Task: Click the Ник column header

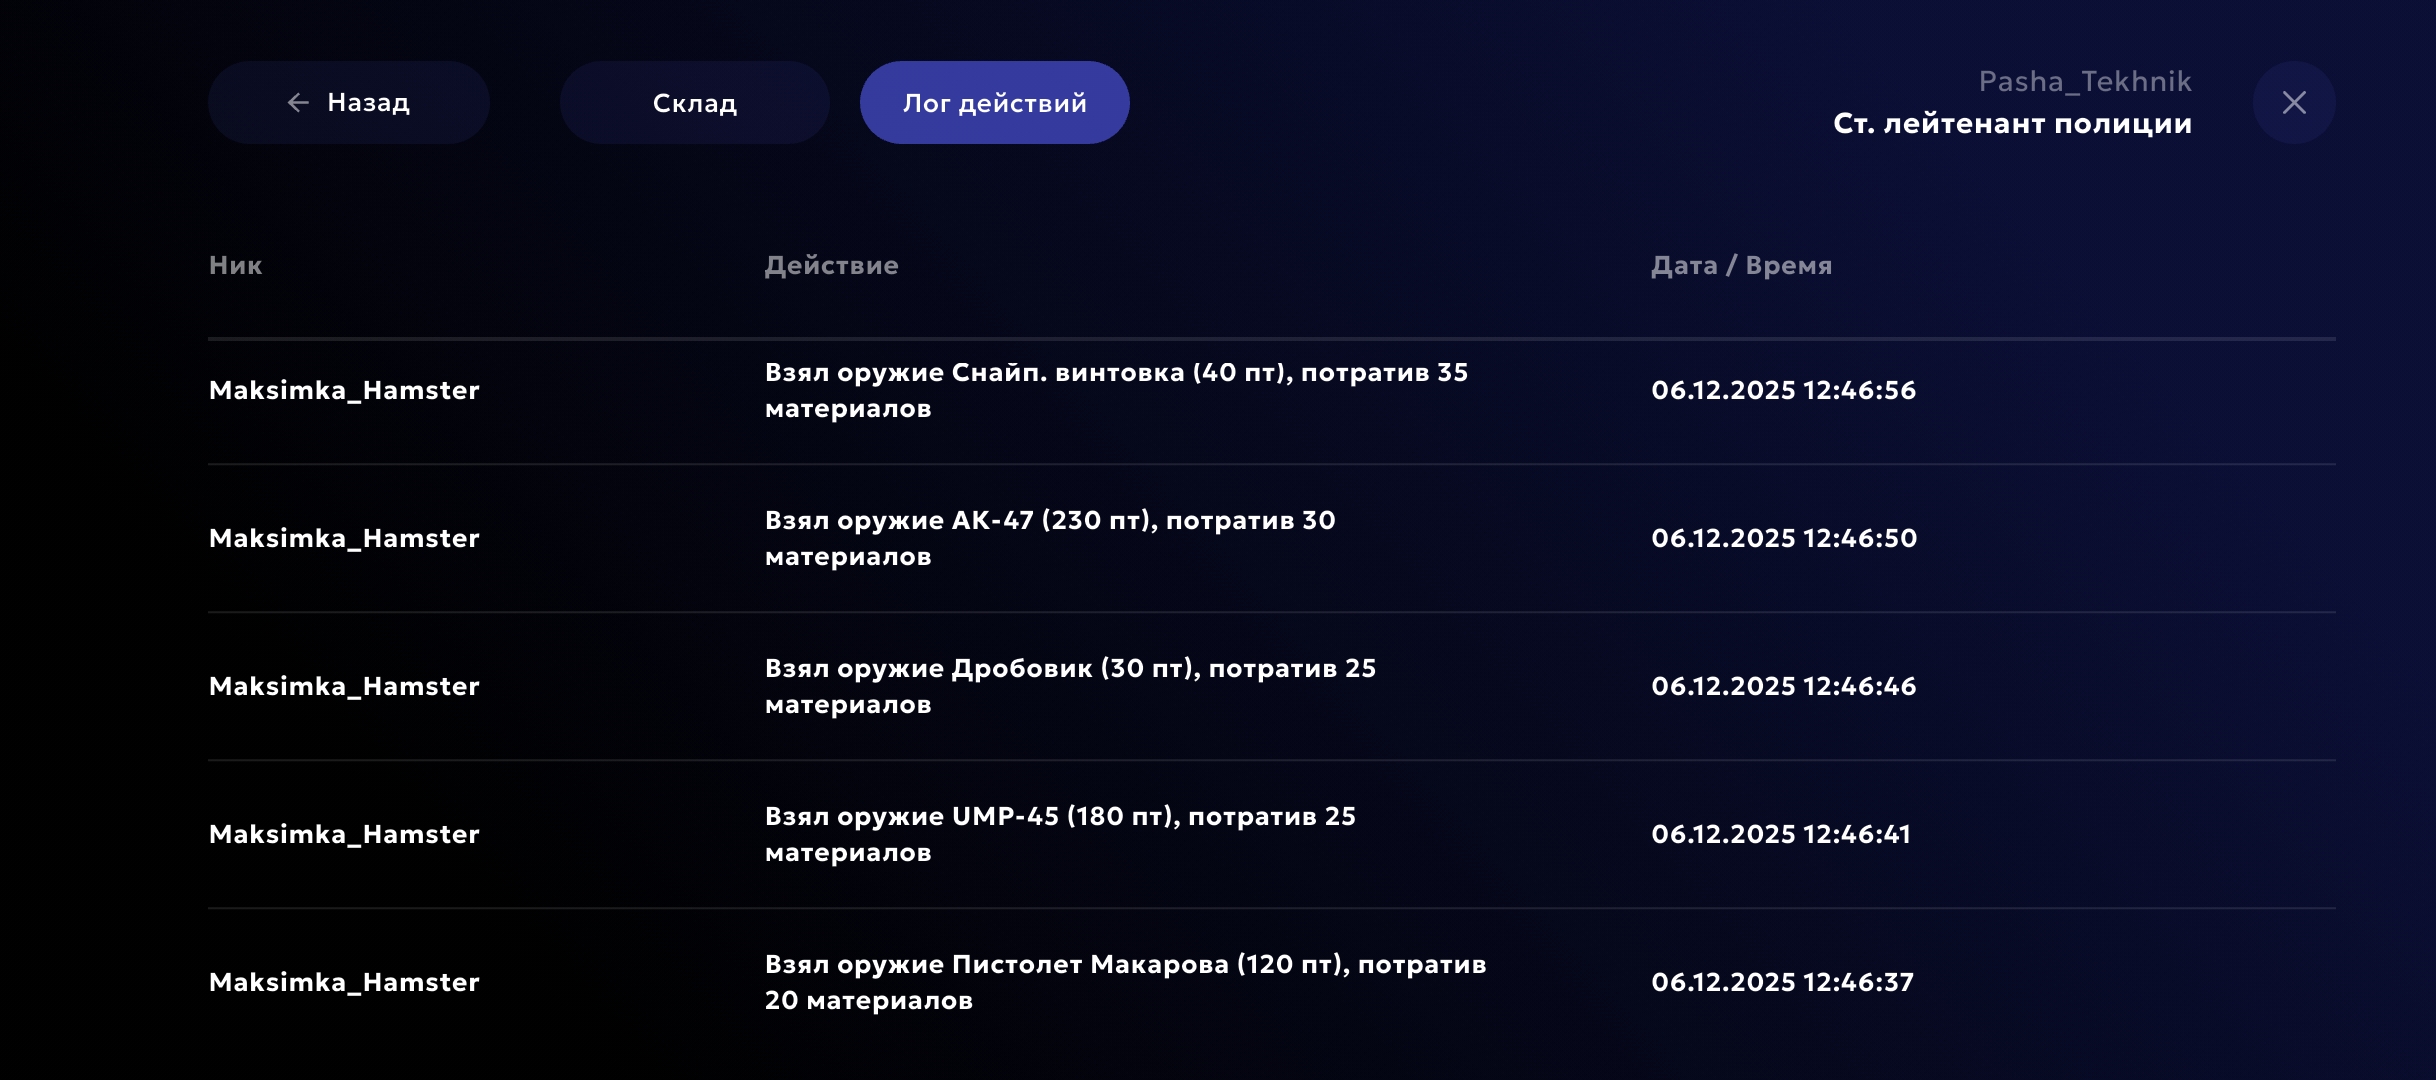Action: pos(235,265)
